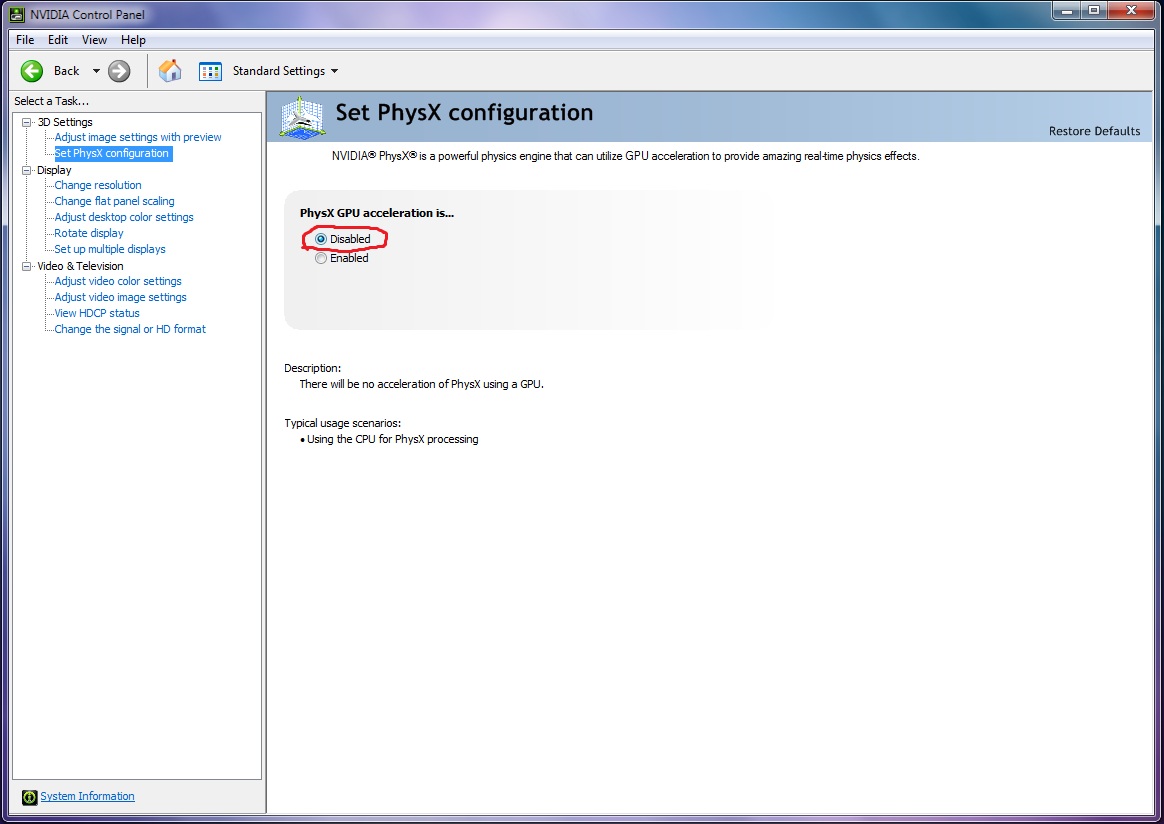Screen dimensions: 1164x824
Task: Select the Disabled radio button
Action: (x=321, y=239)
